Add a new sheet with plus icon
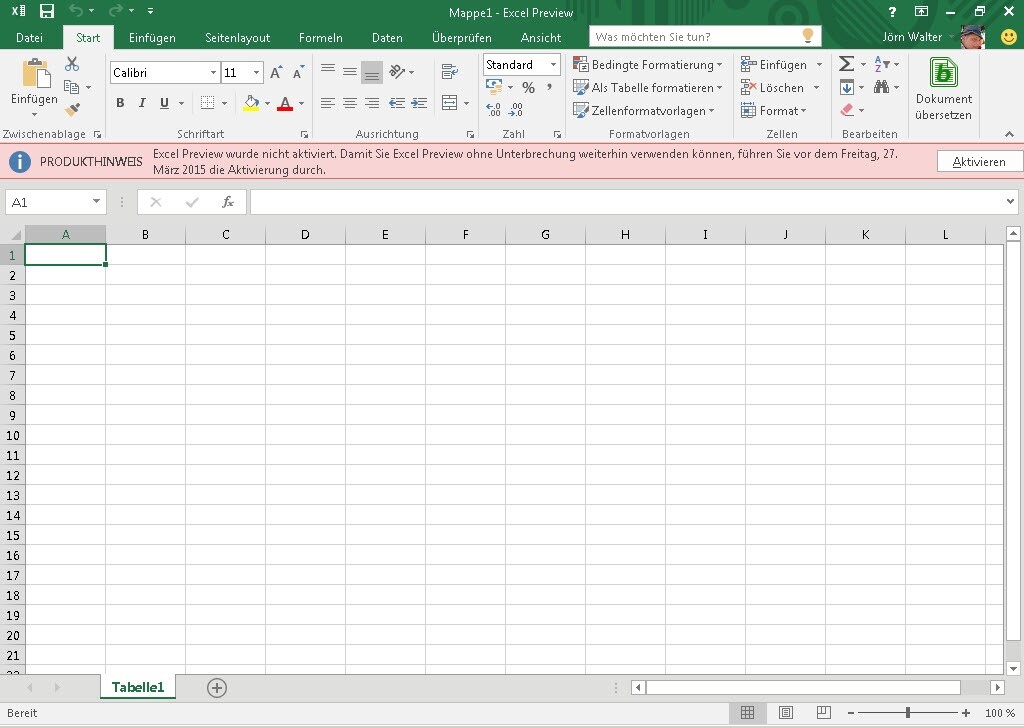 coord(217,687)
